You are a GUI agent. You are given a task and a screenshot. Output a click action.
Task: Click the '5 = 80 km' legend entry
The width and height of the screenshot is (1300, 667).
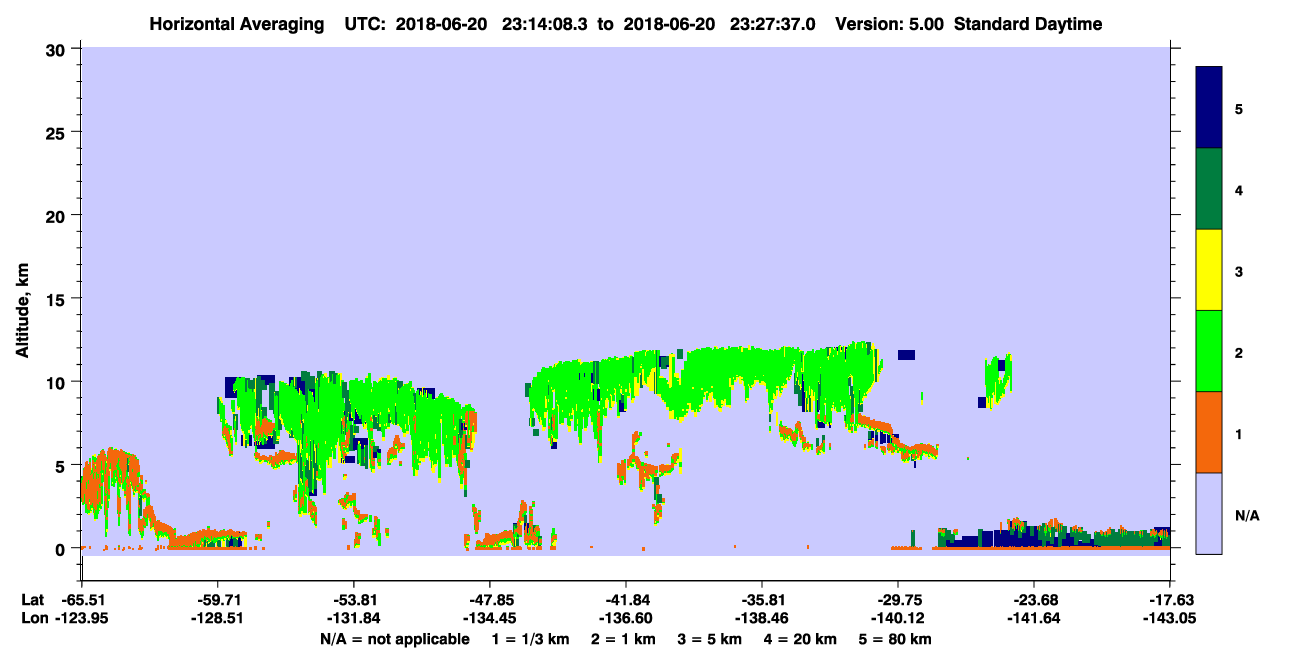pos(895,639)
